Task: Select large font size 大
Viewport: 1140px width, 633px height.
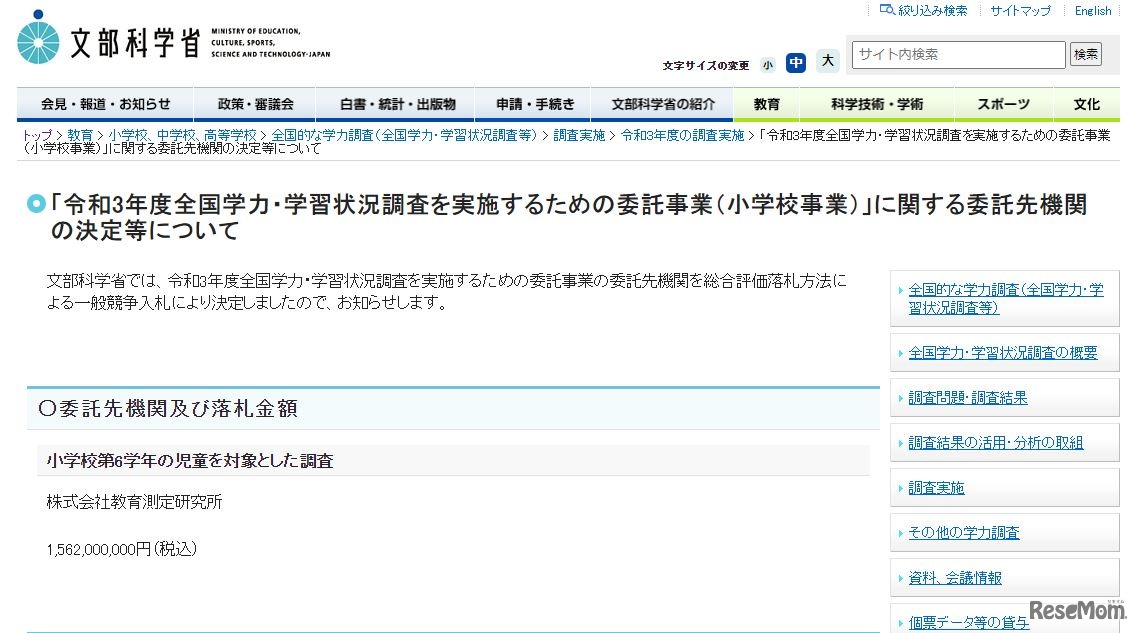Action: pyautogui.click(x=827, y=61)
